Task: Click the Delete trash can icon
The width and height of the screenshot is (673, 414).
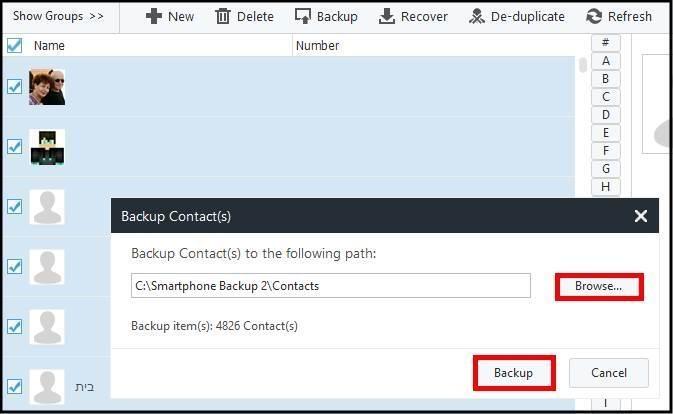Action: [223, 16]
